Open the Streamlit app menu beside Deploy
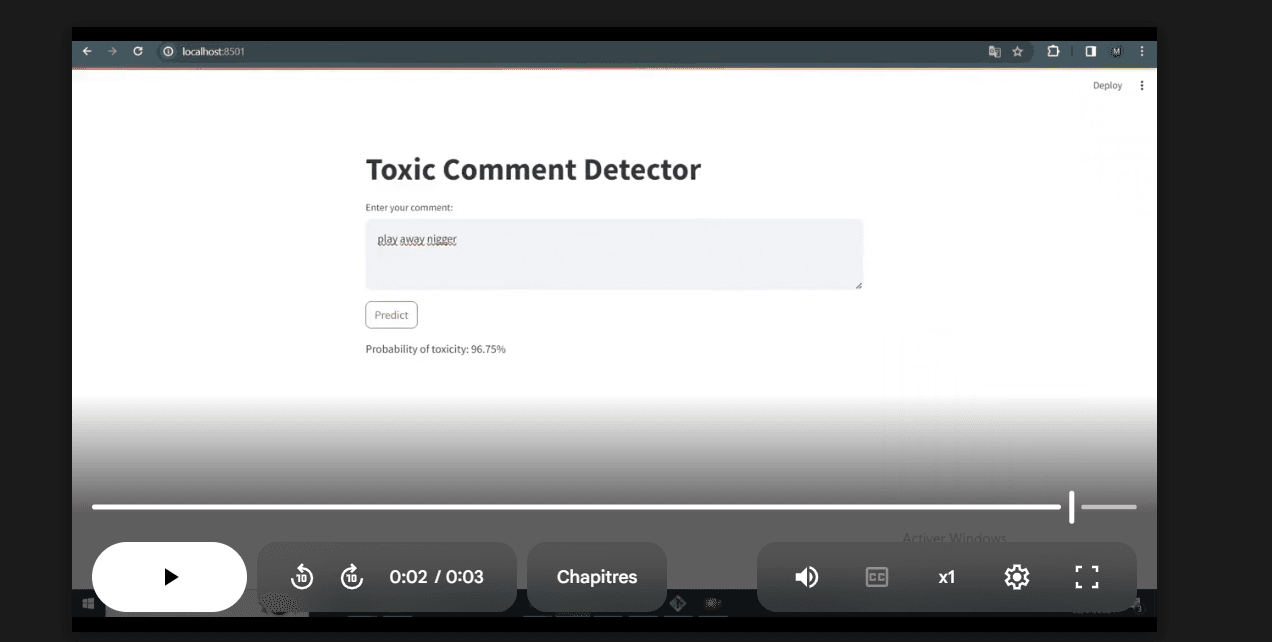This screenshot has width=1272, height=642. pos(1142,86)
